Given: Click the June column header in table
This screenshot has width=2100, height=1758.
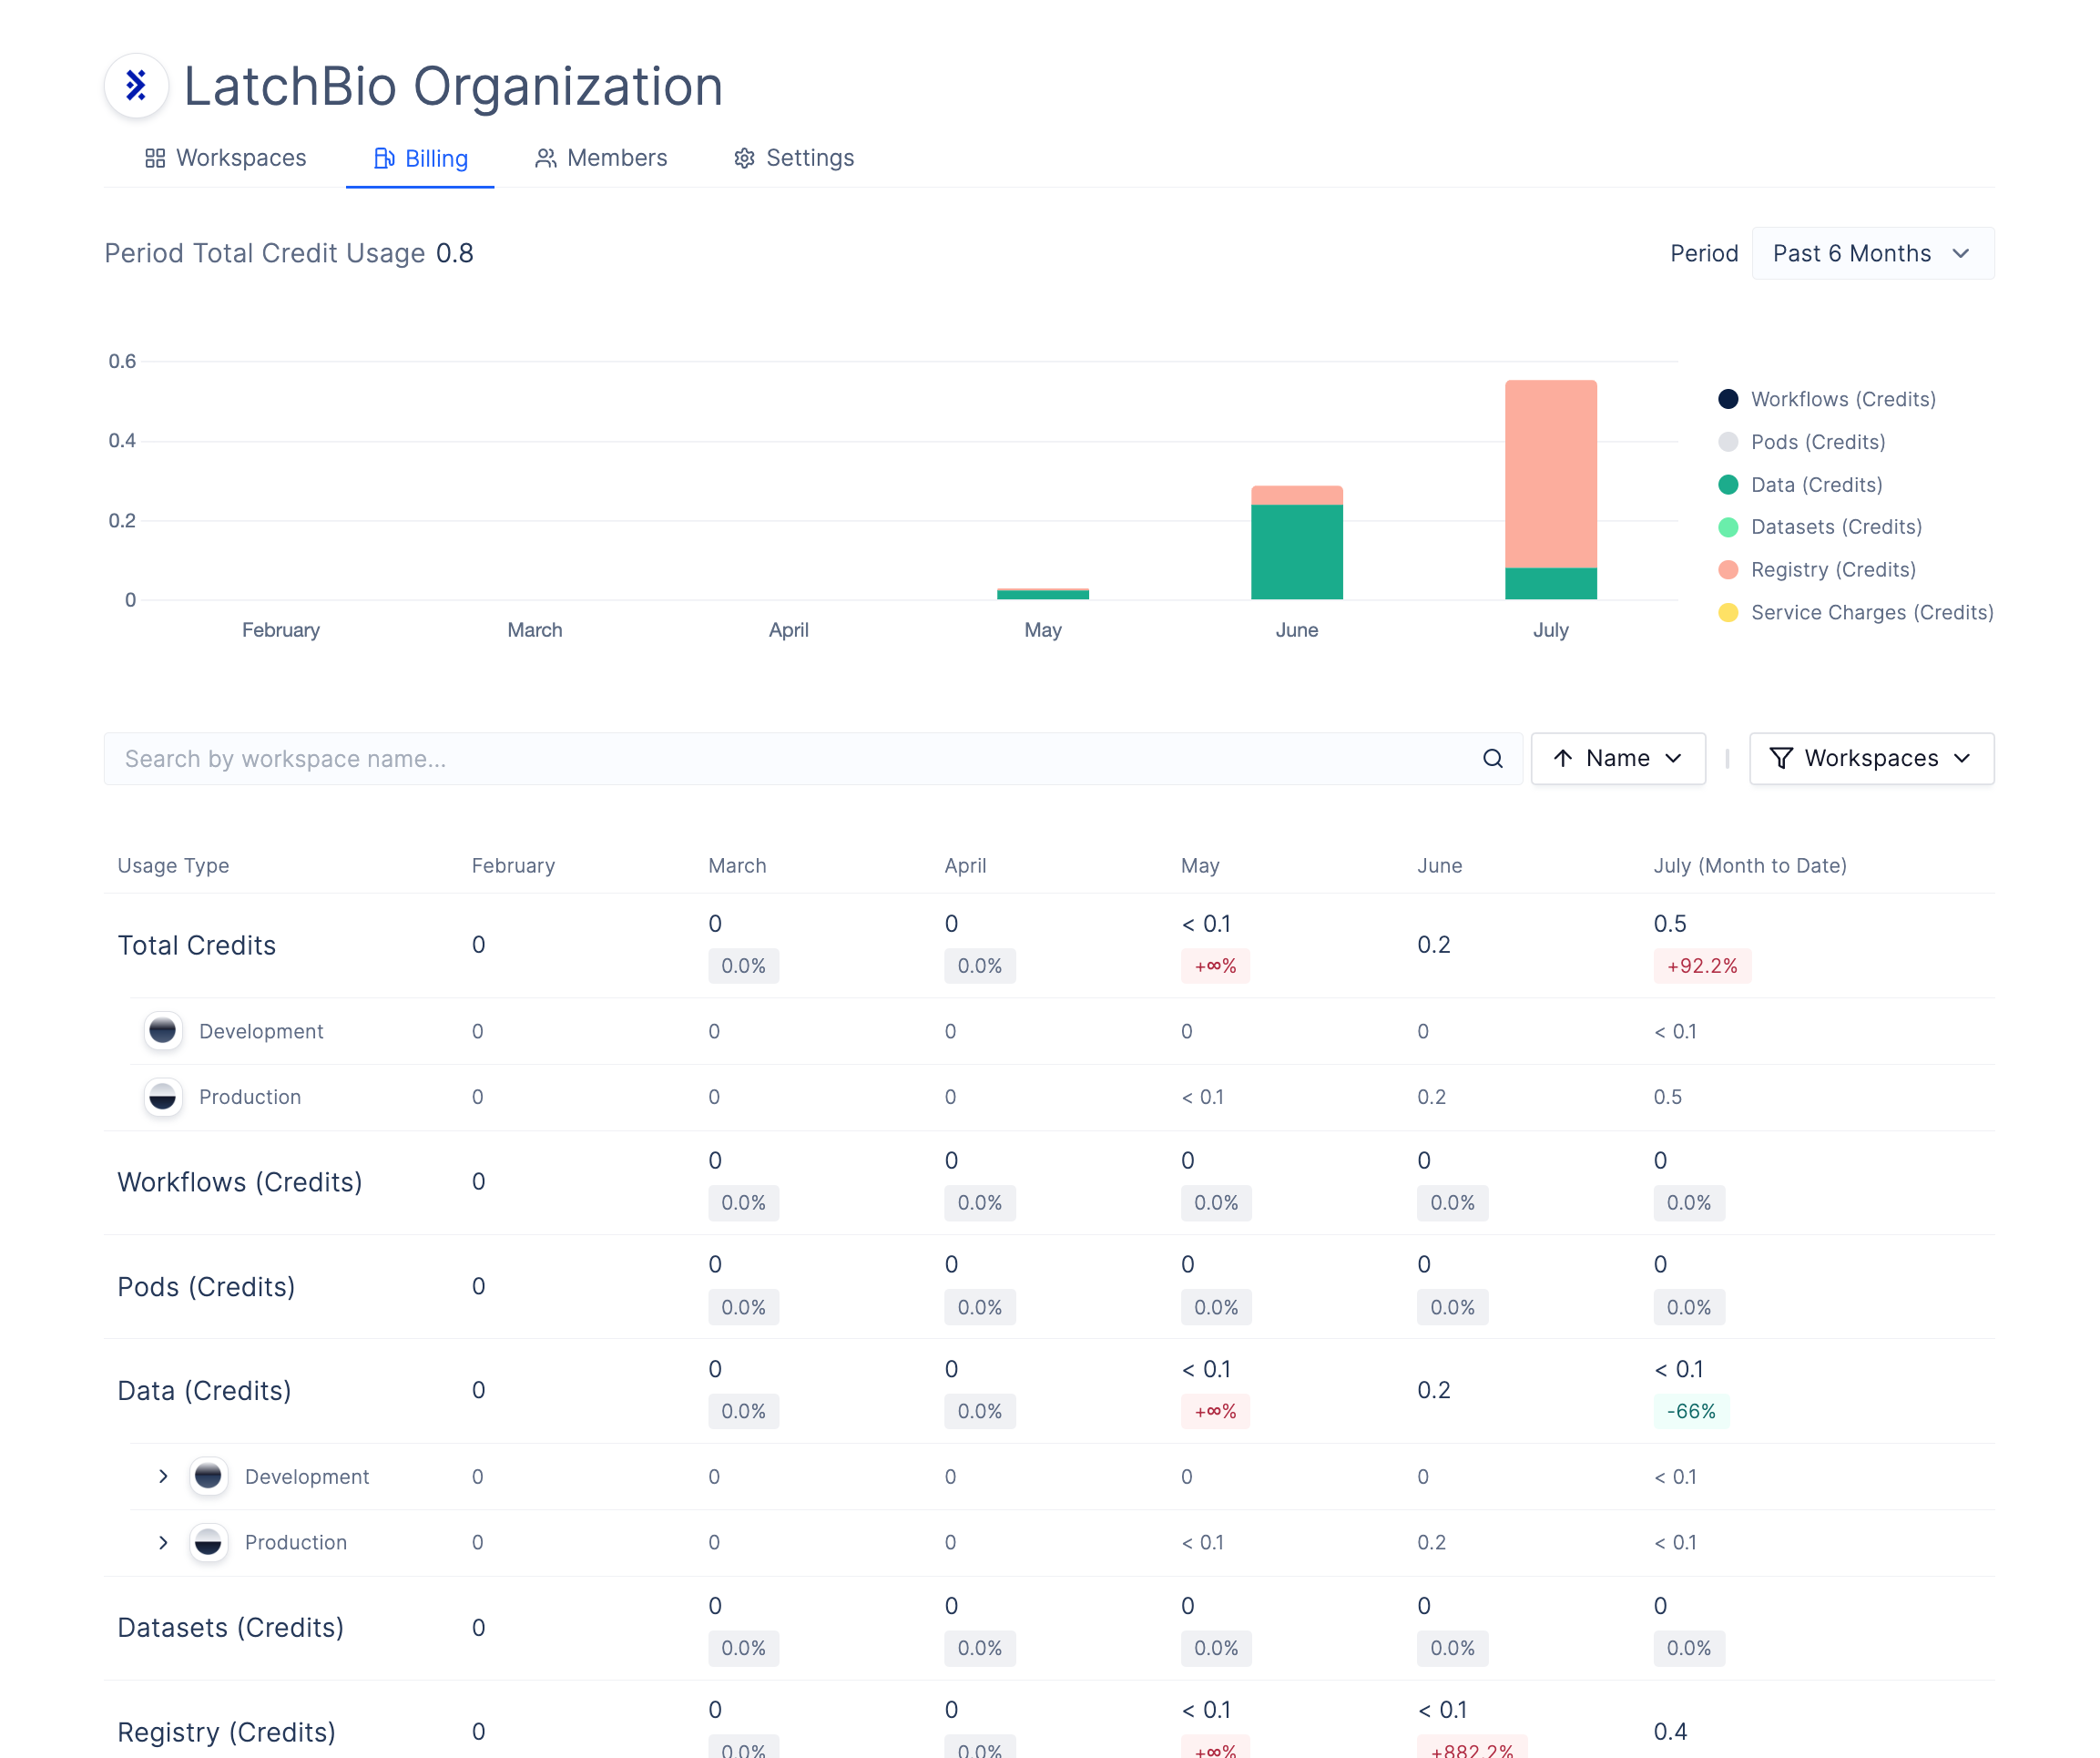Looking at the screenshot, I should (1439, 865).
